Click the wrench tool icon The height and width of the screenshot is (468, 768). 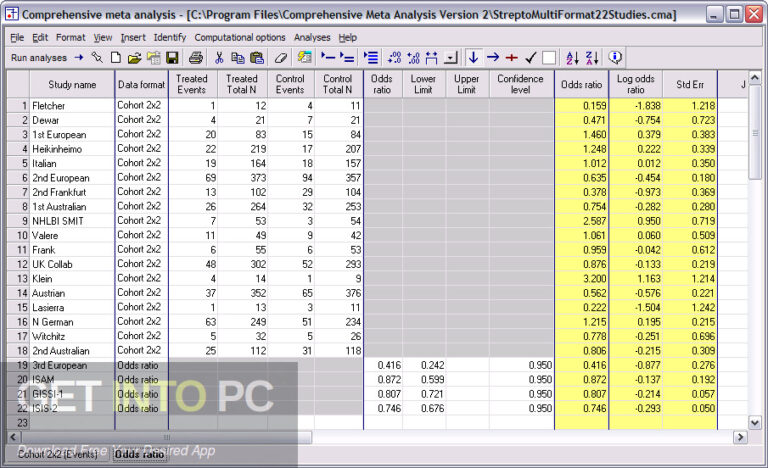point(97,58)
